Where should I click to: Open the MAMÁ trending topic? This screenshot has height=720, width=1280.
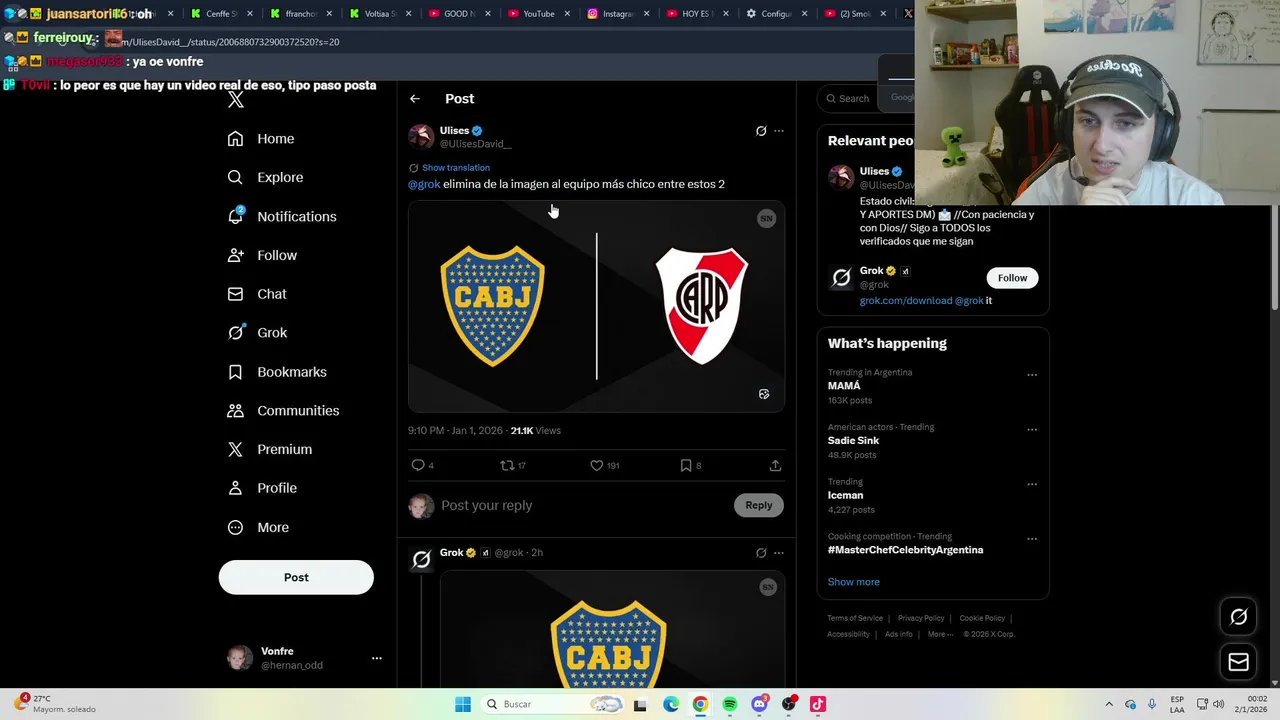click(x=844, y=386)
